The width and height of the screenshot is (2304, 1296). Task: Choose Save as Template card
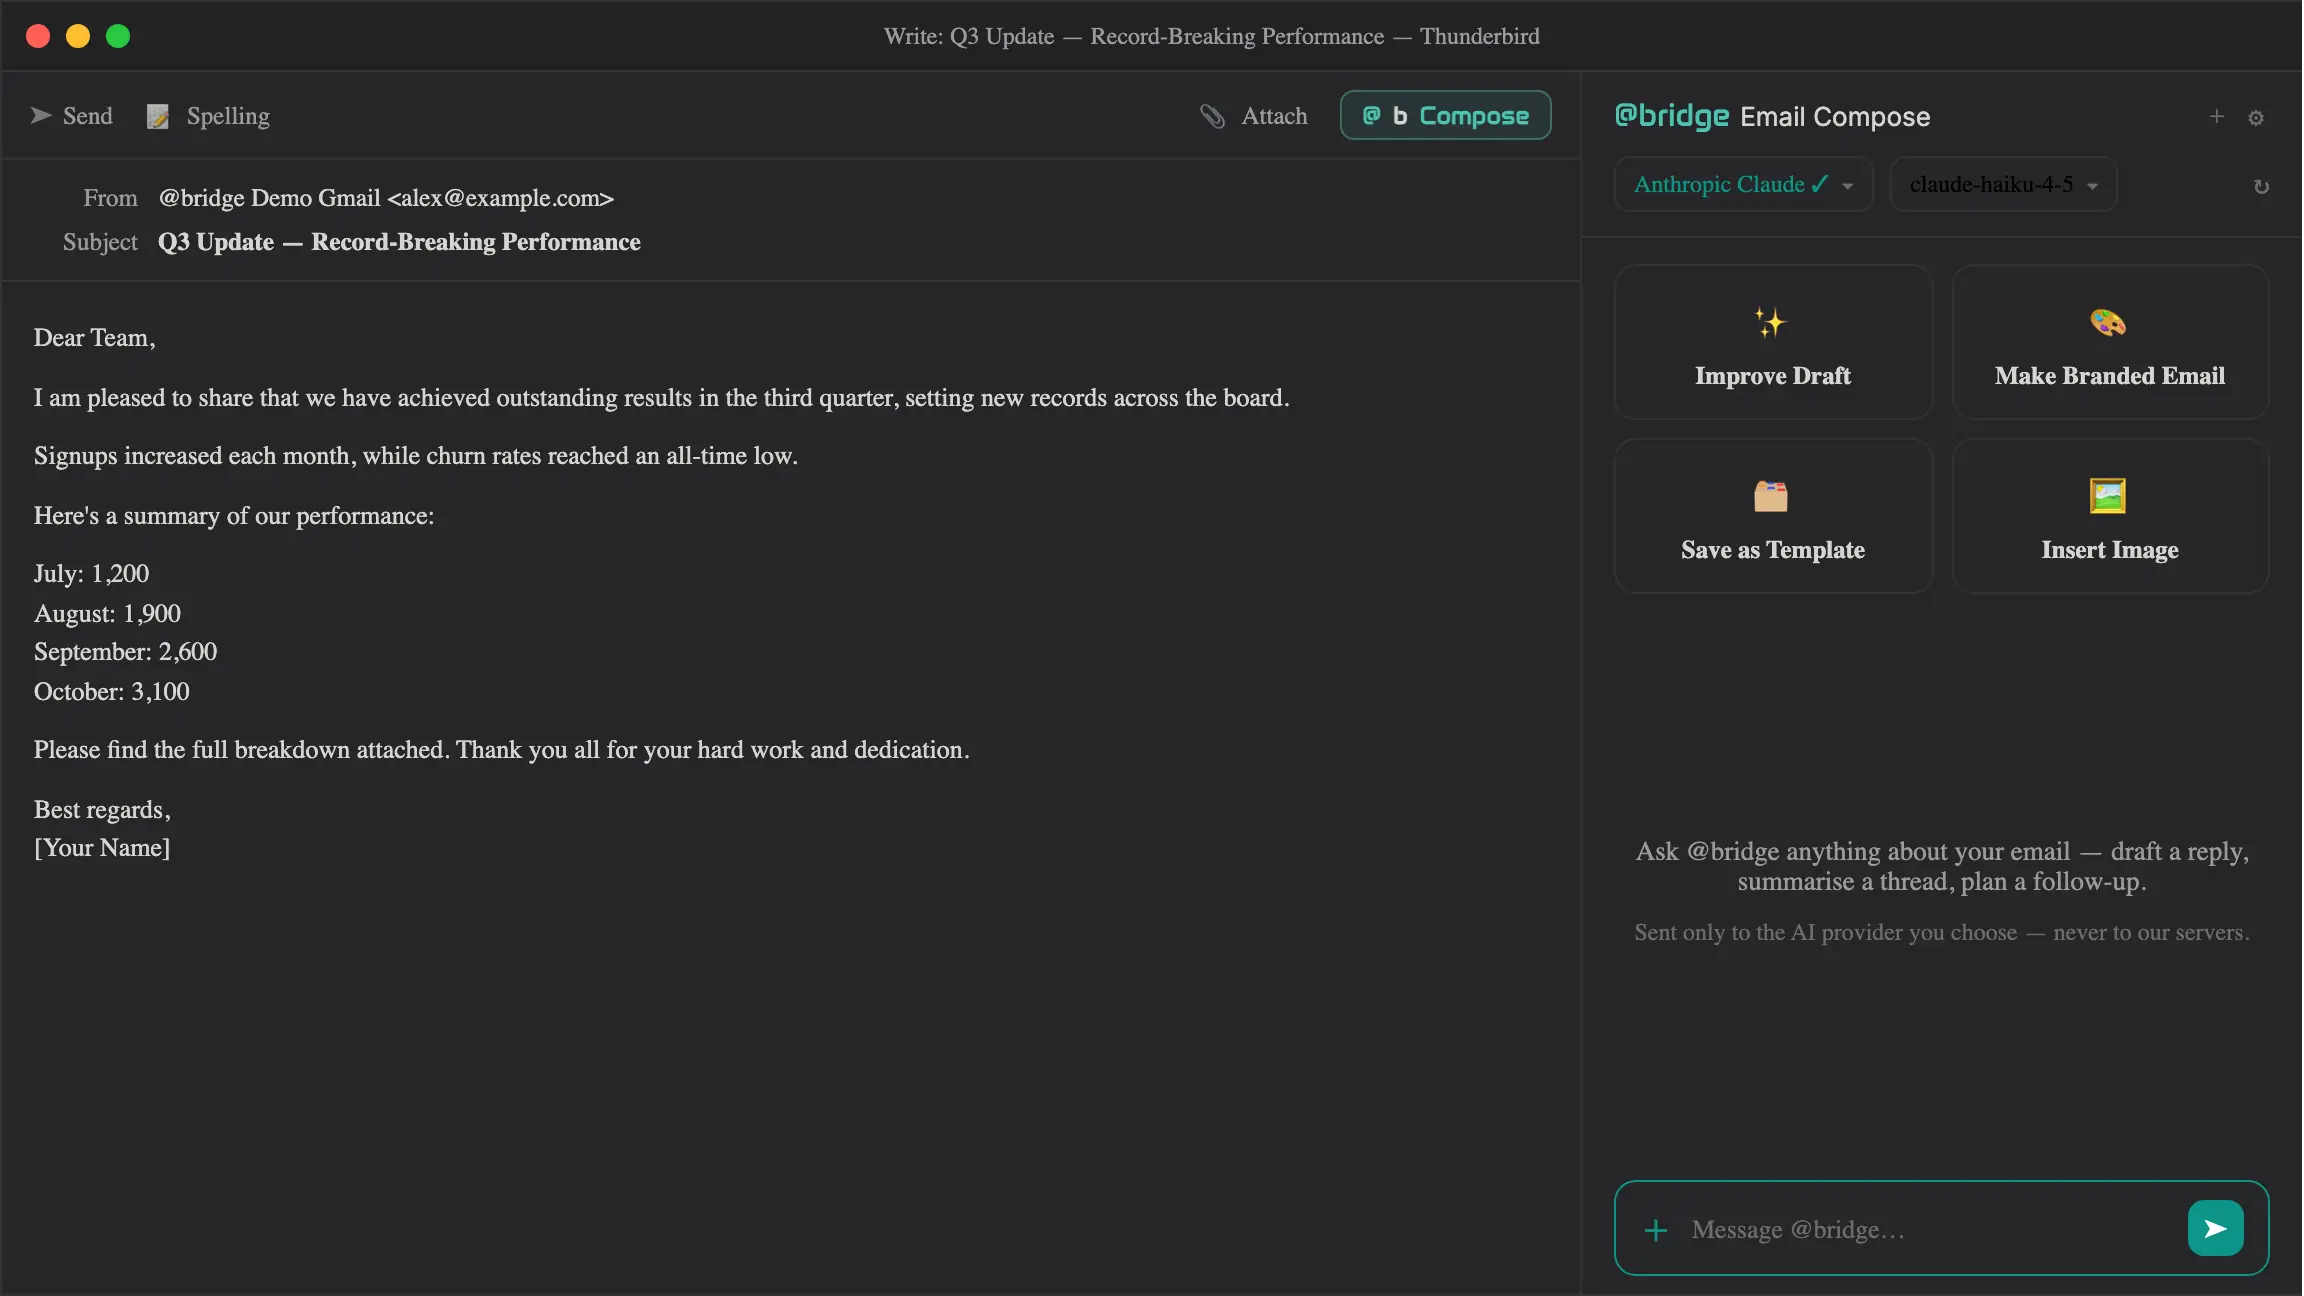tap(1773, 516)
